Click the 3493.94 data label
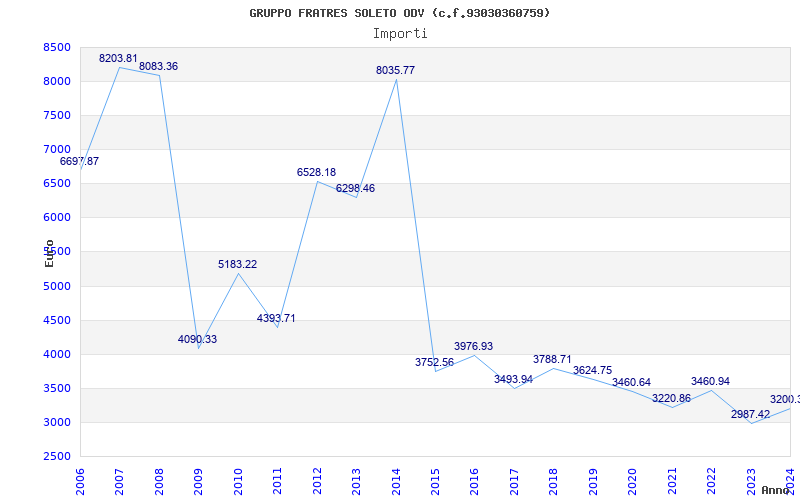Image resolution: width=800 pixels, height=500 pixels. (513, 379)
